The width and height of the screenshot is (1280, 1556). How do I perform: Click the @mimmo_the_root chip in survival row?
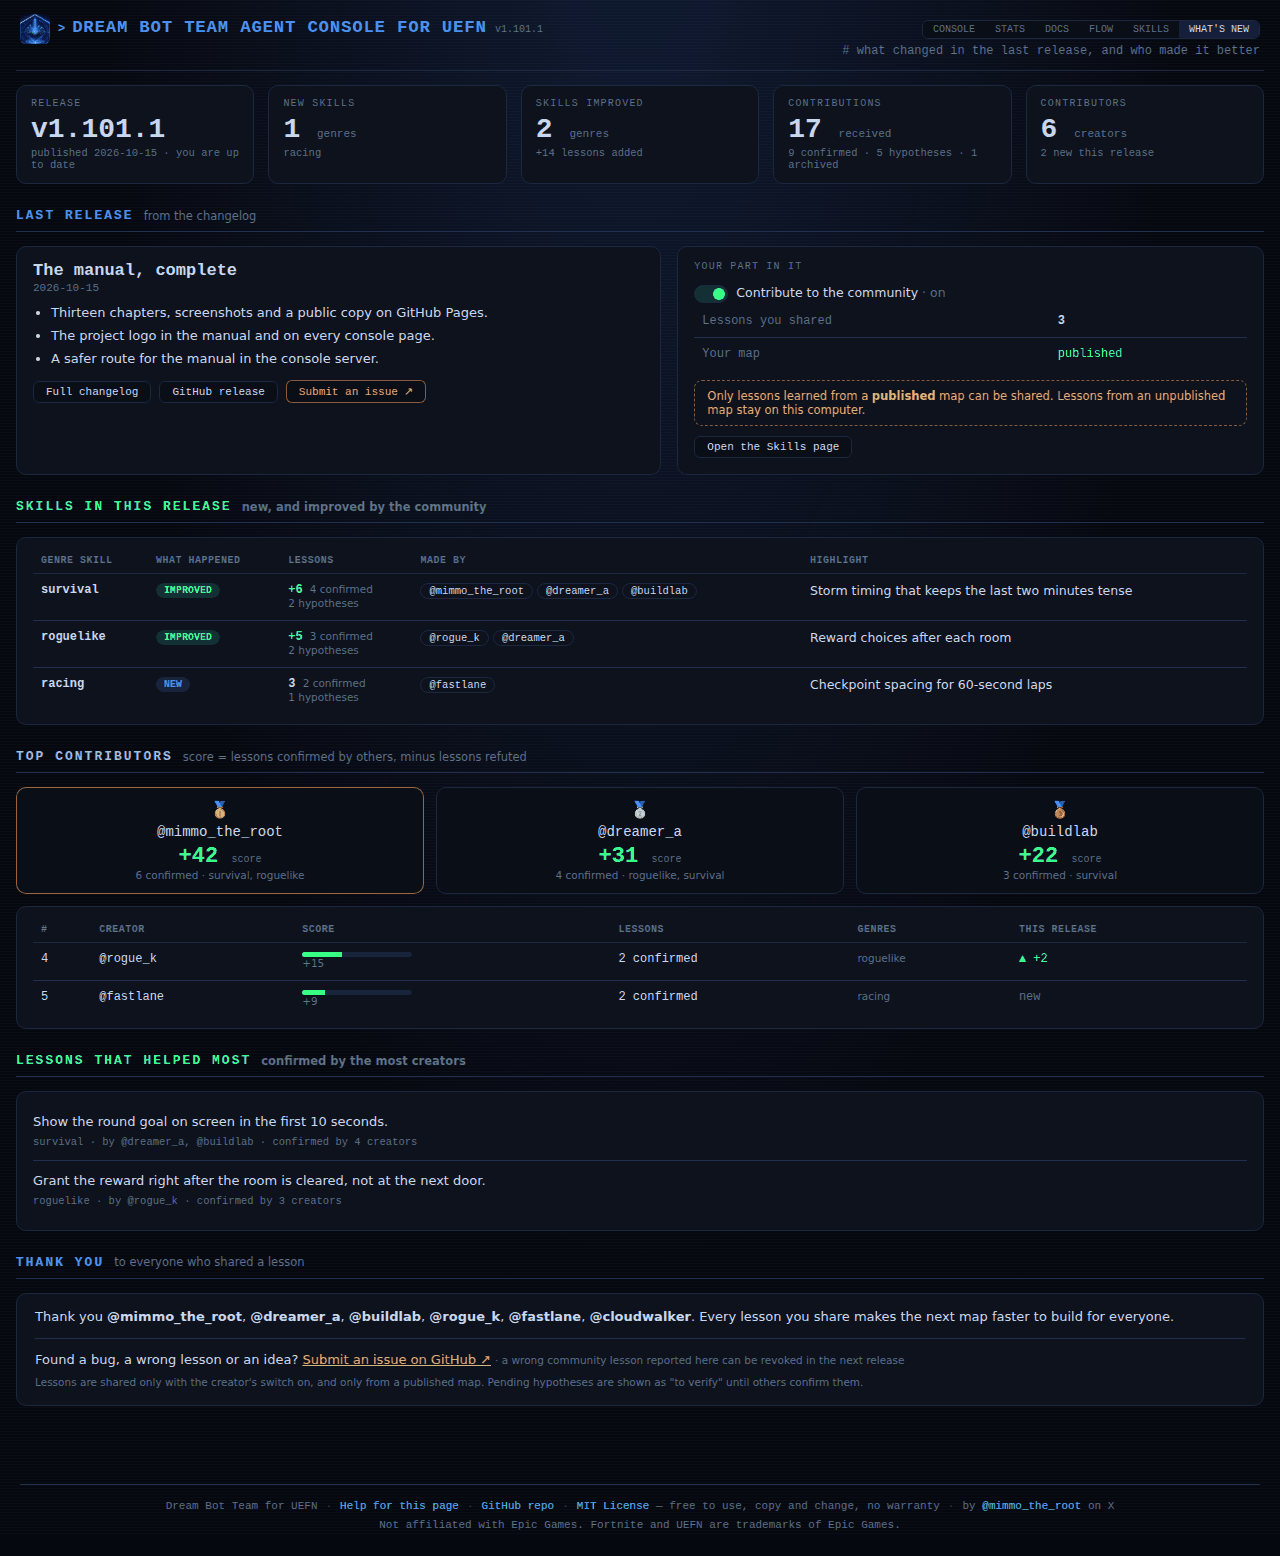point(476,591)
